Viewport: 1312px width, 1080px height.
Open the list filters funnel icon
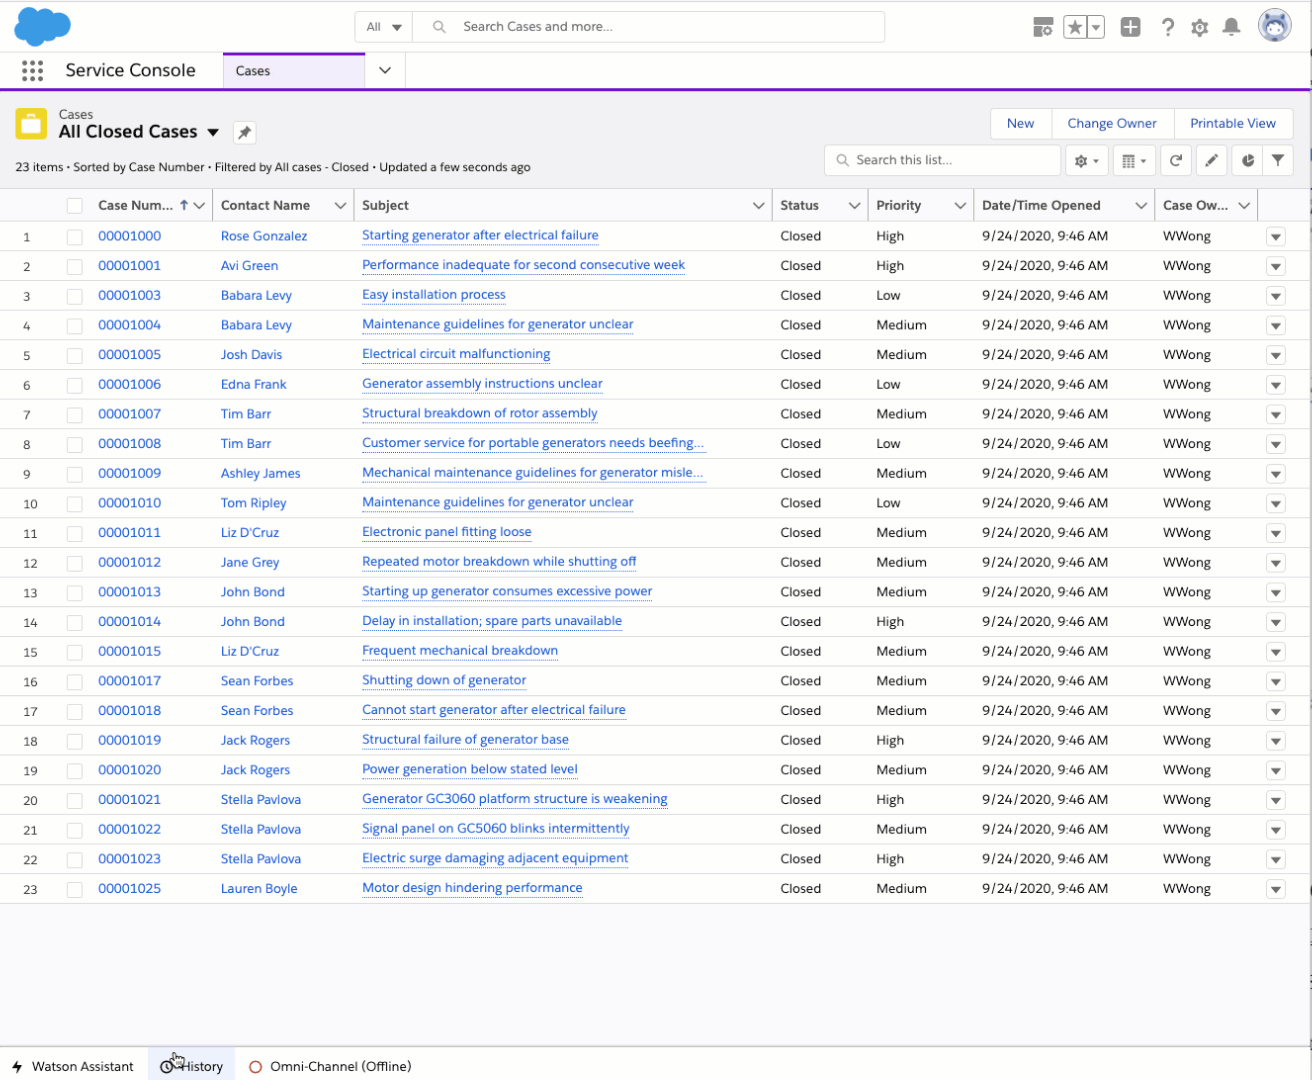click(x=1278, y=160)
